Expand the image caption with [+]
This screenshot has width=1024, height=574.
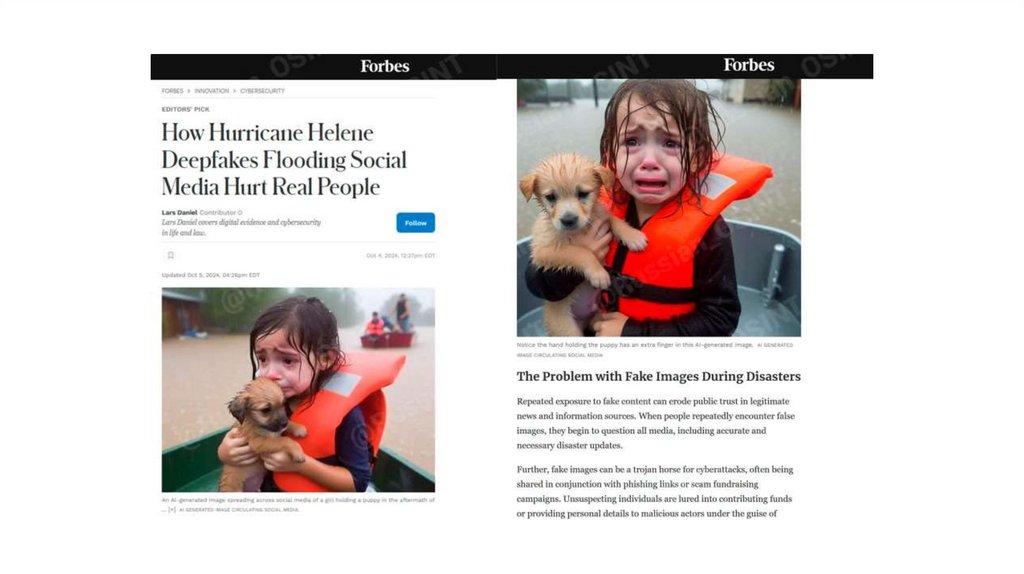click(x=172, y=509)
